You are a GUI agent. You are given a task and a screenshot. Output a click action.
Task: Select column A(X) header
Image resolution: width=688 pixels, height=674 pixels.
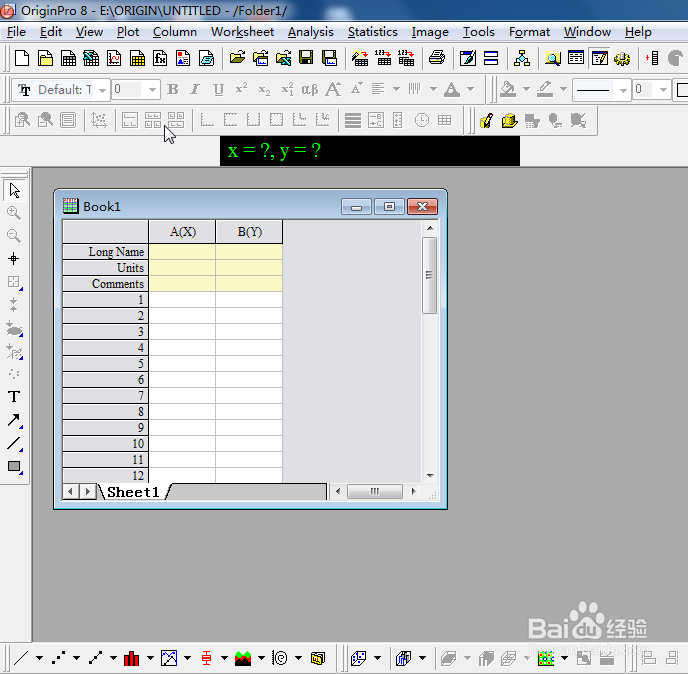(183, 232)
